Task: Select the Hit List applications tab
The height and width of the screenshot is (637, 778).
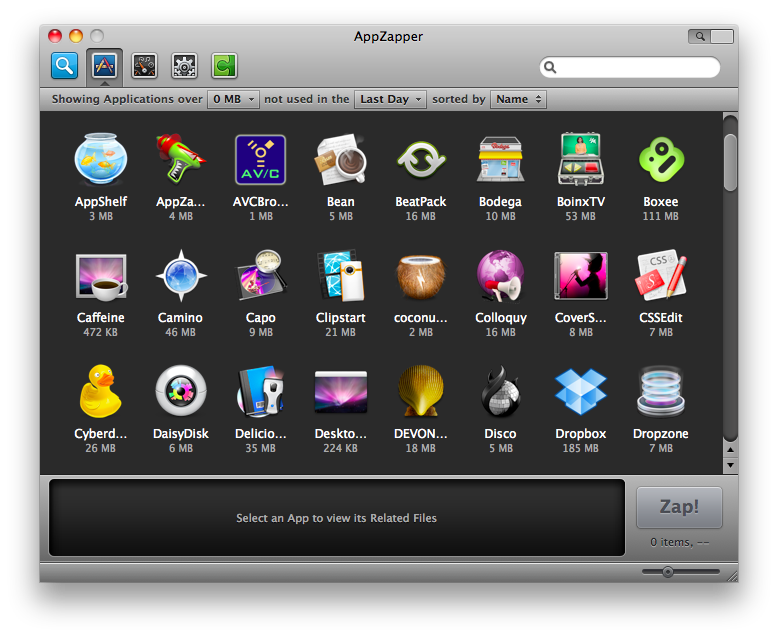Action: 104,65
